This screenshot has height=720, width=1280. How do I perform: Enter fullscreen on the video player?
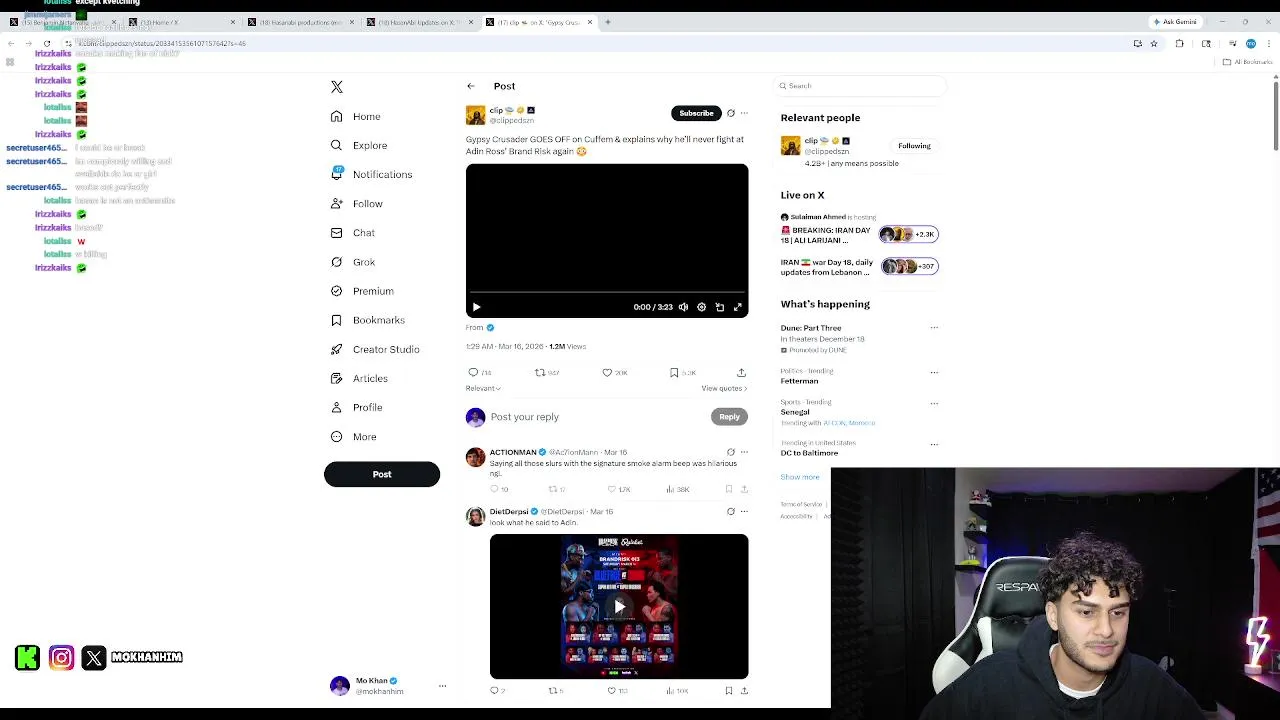[x=738, y=307]
